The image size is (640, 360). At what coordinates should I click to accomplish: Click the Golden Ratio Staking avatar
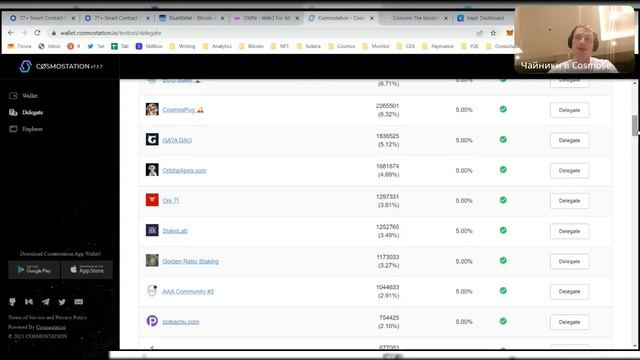(152, 260)
